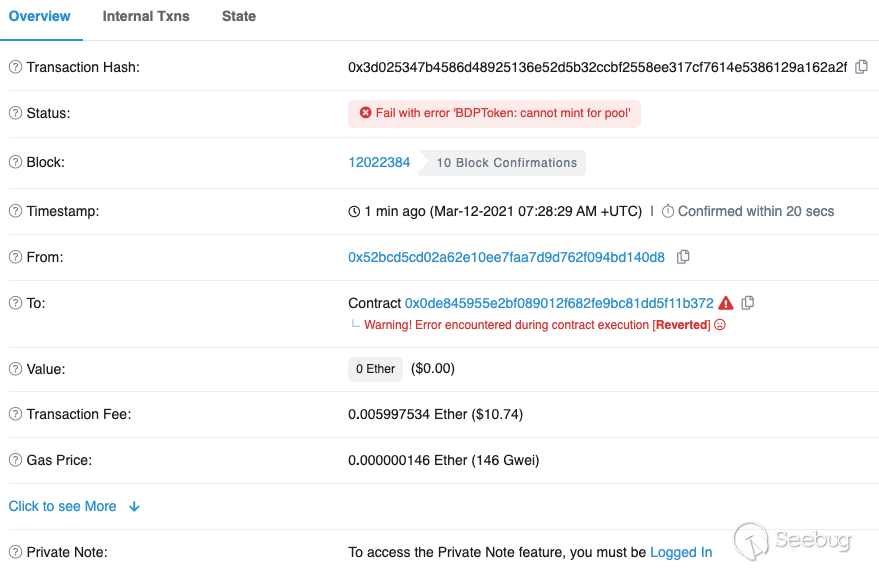879x568 pixels.
Task: Click the help icon beside Transaction Hash
Action: pyautogui.click(x=15, y=67)
